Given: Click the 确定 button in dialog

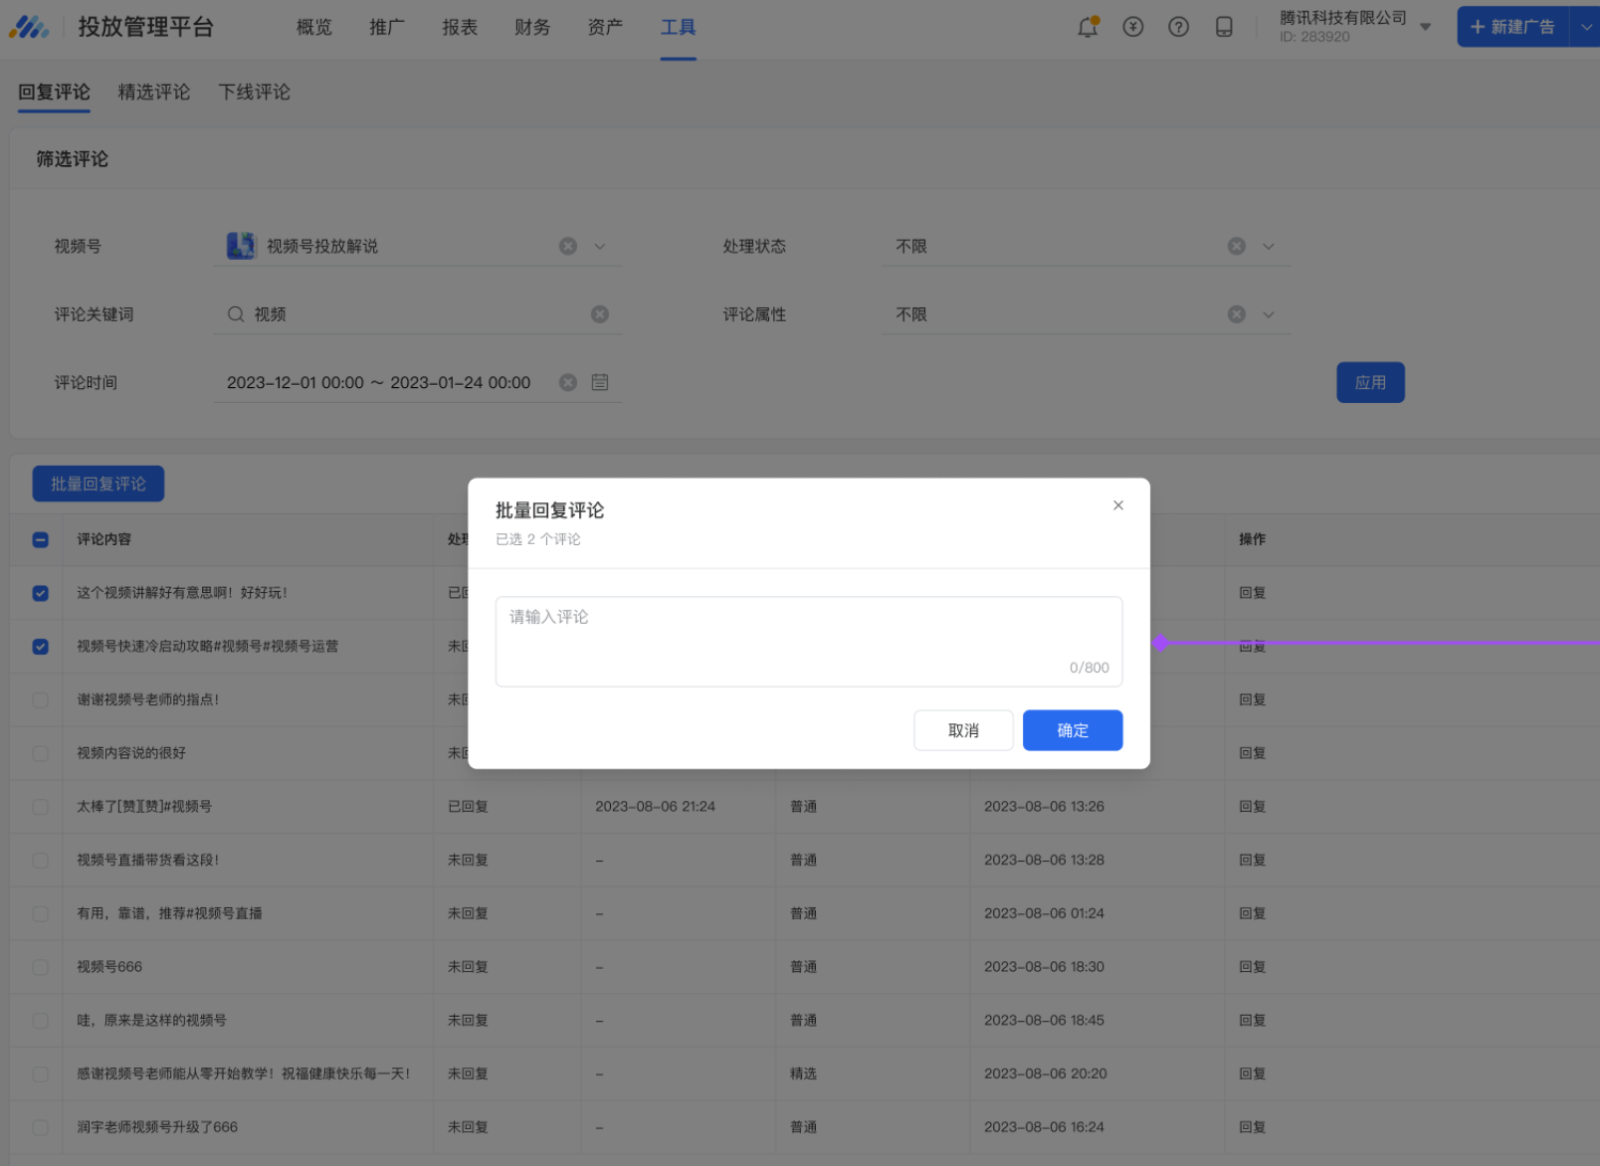Looking at the screenshot, I should [x=1072, y=730].
